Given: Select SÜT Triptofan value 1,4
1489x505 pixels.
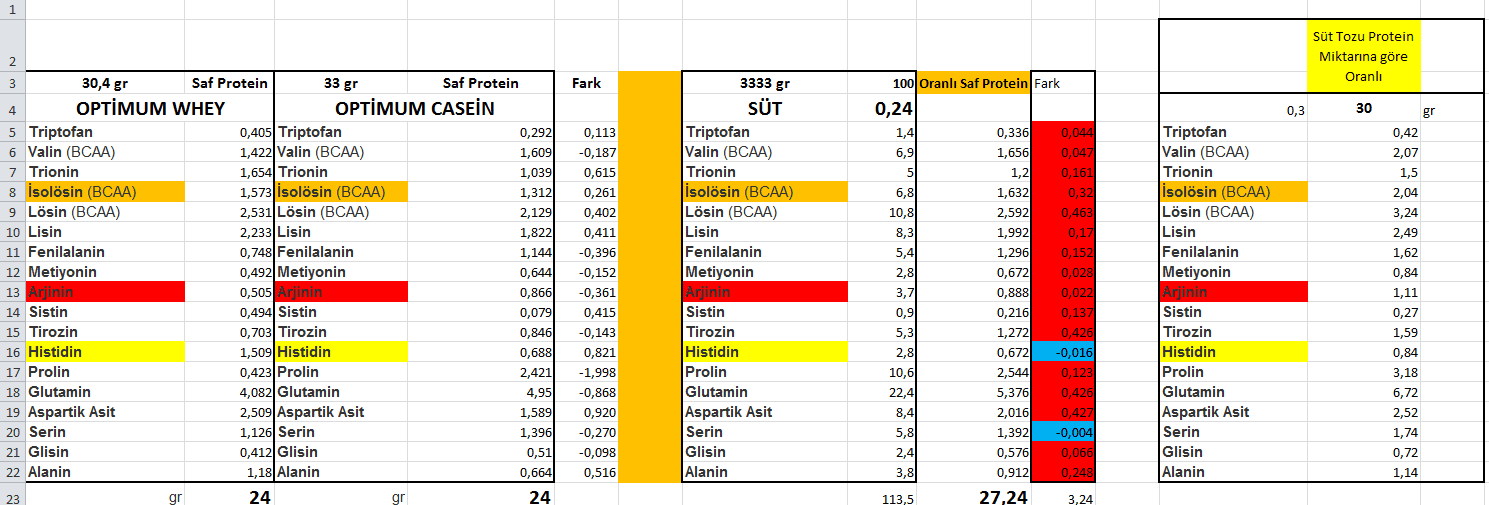Looking at the screenshot, I should pos(881,132).
